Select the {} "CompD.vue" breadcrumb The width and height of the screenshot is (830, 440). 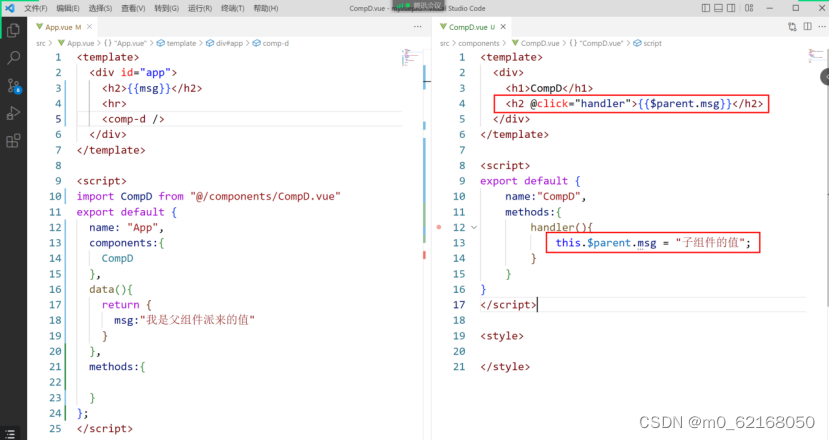coord(596,43)
